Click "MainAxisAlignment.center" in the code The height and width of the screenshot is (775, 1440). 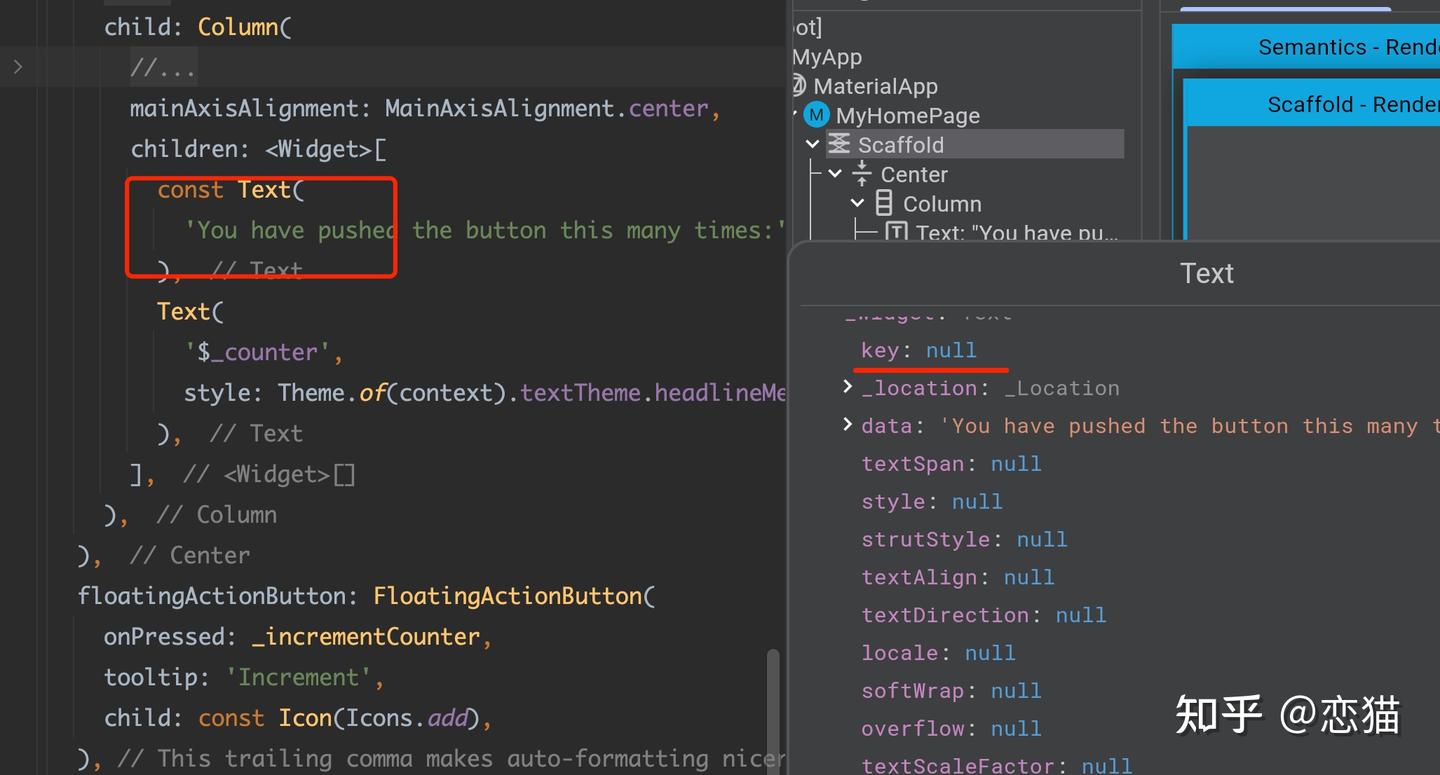tap(546, 108)
